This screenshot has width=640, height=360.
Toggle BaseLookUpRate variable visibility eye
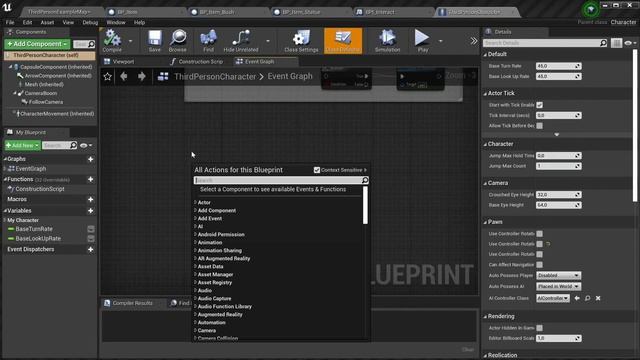91,238
